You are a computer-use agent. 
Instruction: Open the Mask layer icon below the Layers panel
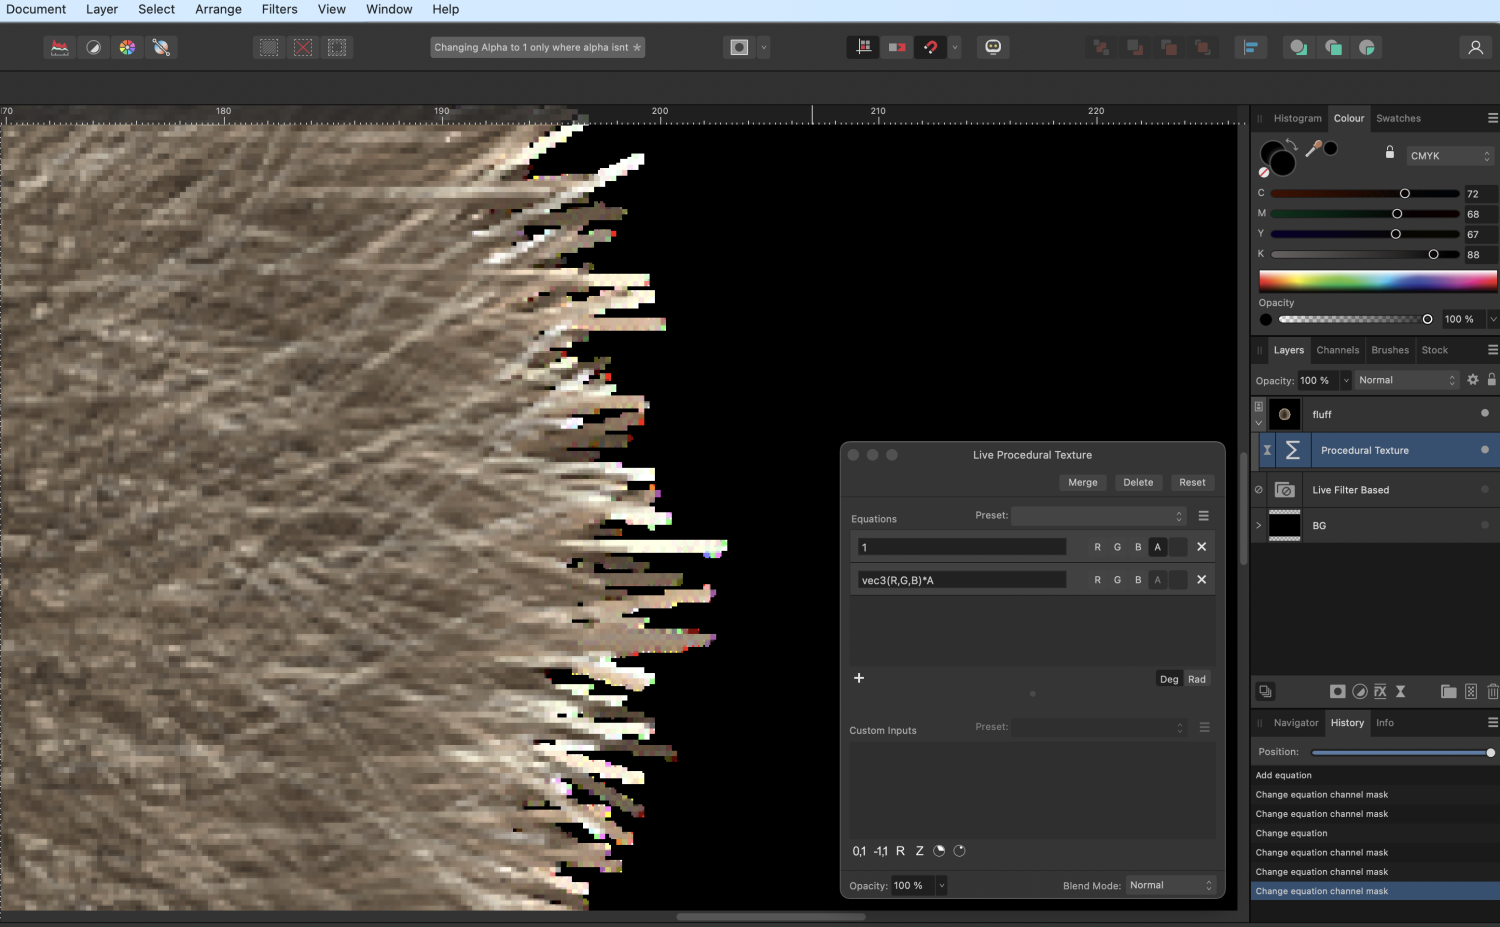click(1338, 691)
